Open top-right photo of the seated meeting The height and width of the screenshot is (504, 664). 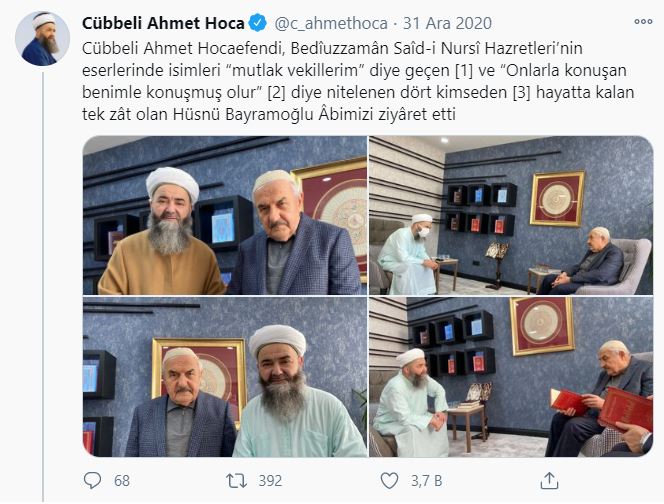point(511,216)
